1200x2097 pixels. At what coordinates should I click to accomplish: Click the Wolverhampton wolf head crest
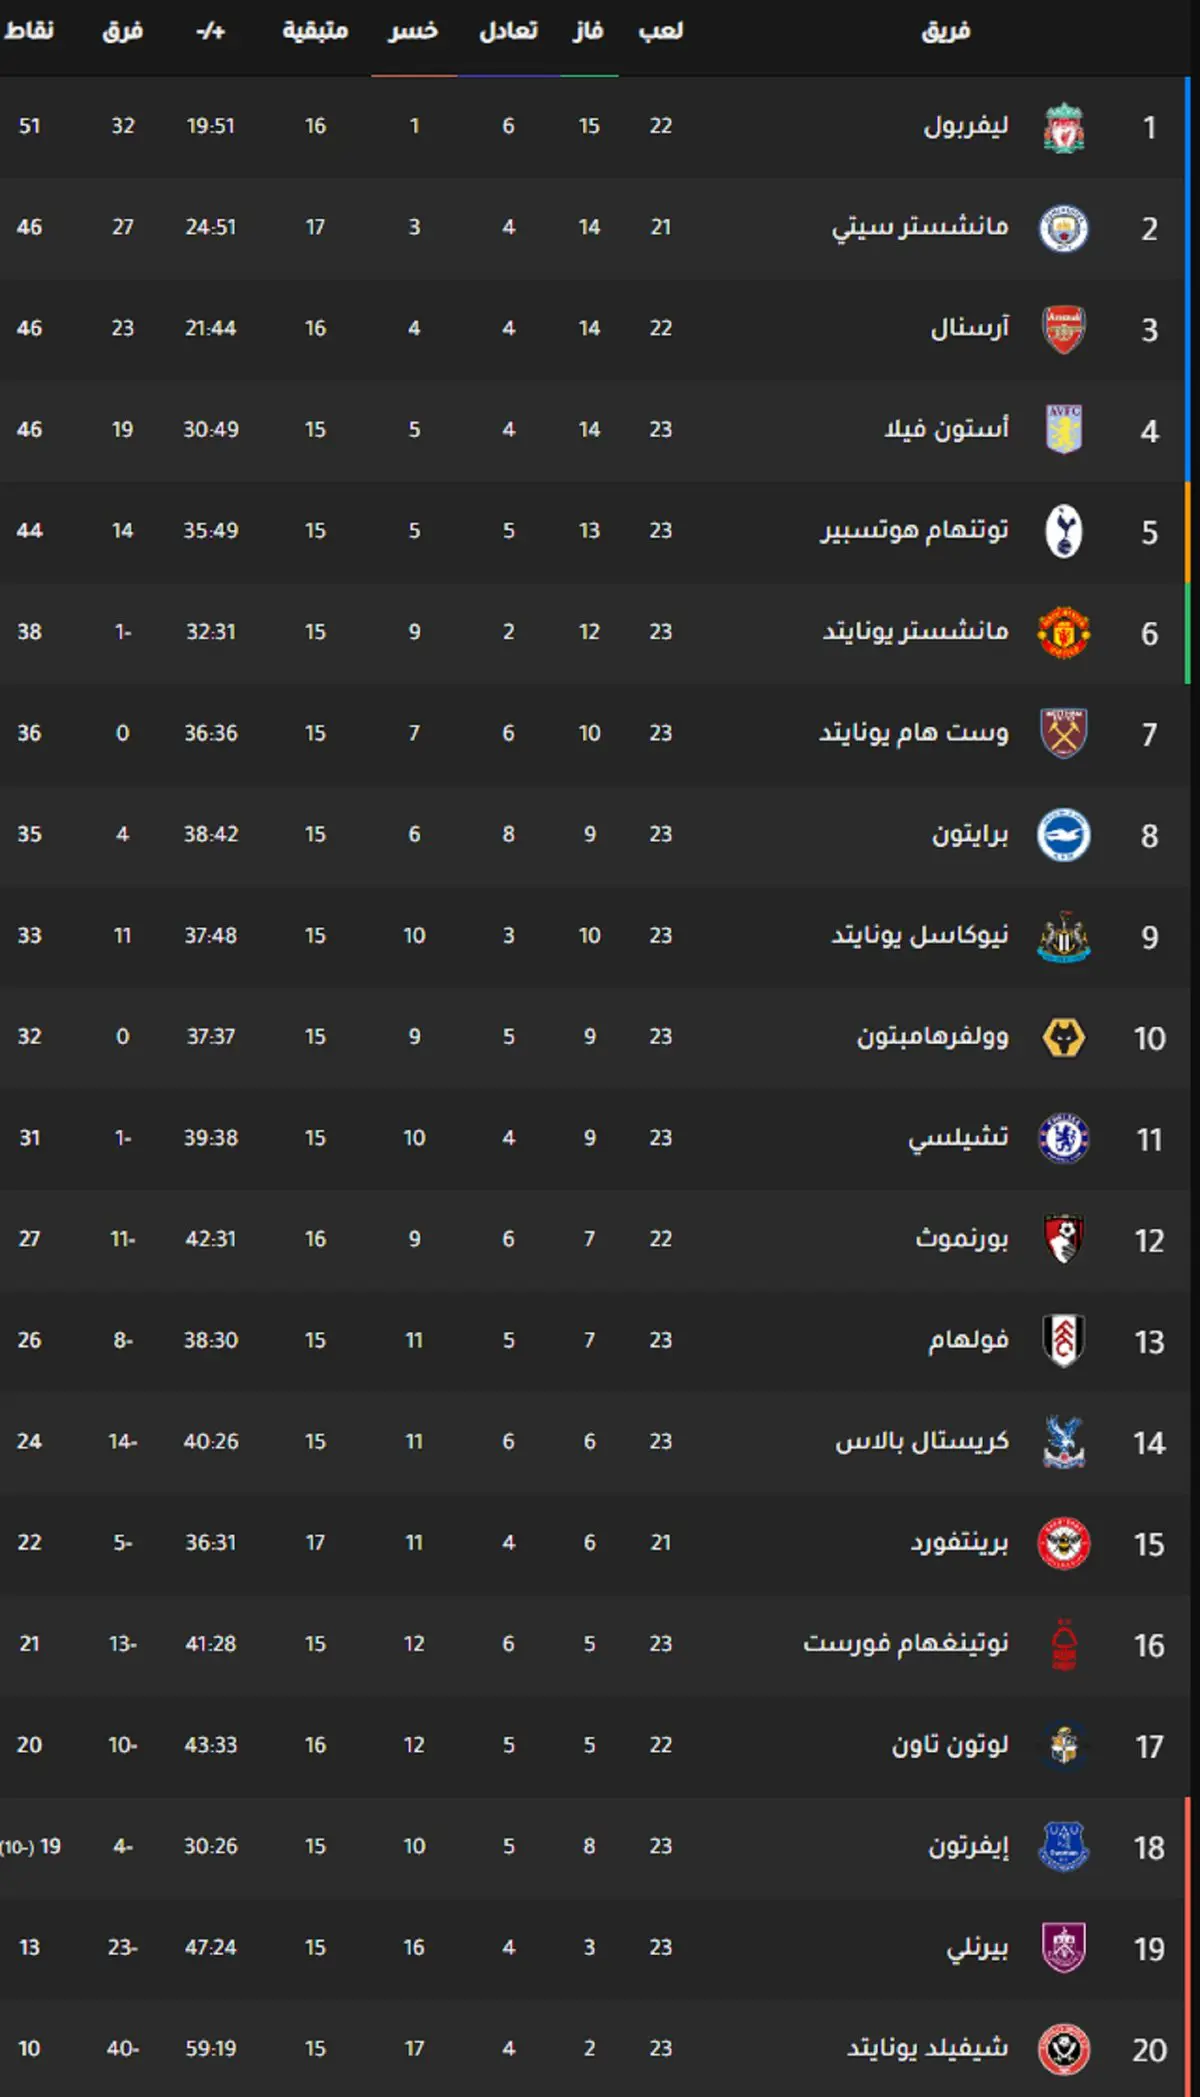tap(1063, 1037)
